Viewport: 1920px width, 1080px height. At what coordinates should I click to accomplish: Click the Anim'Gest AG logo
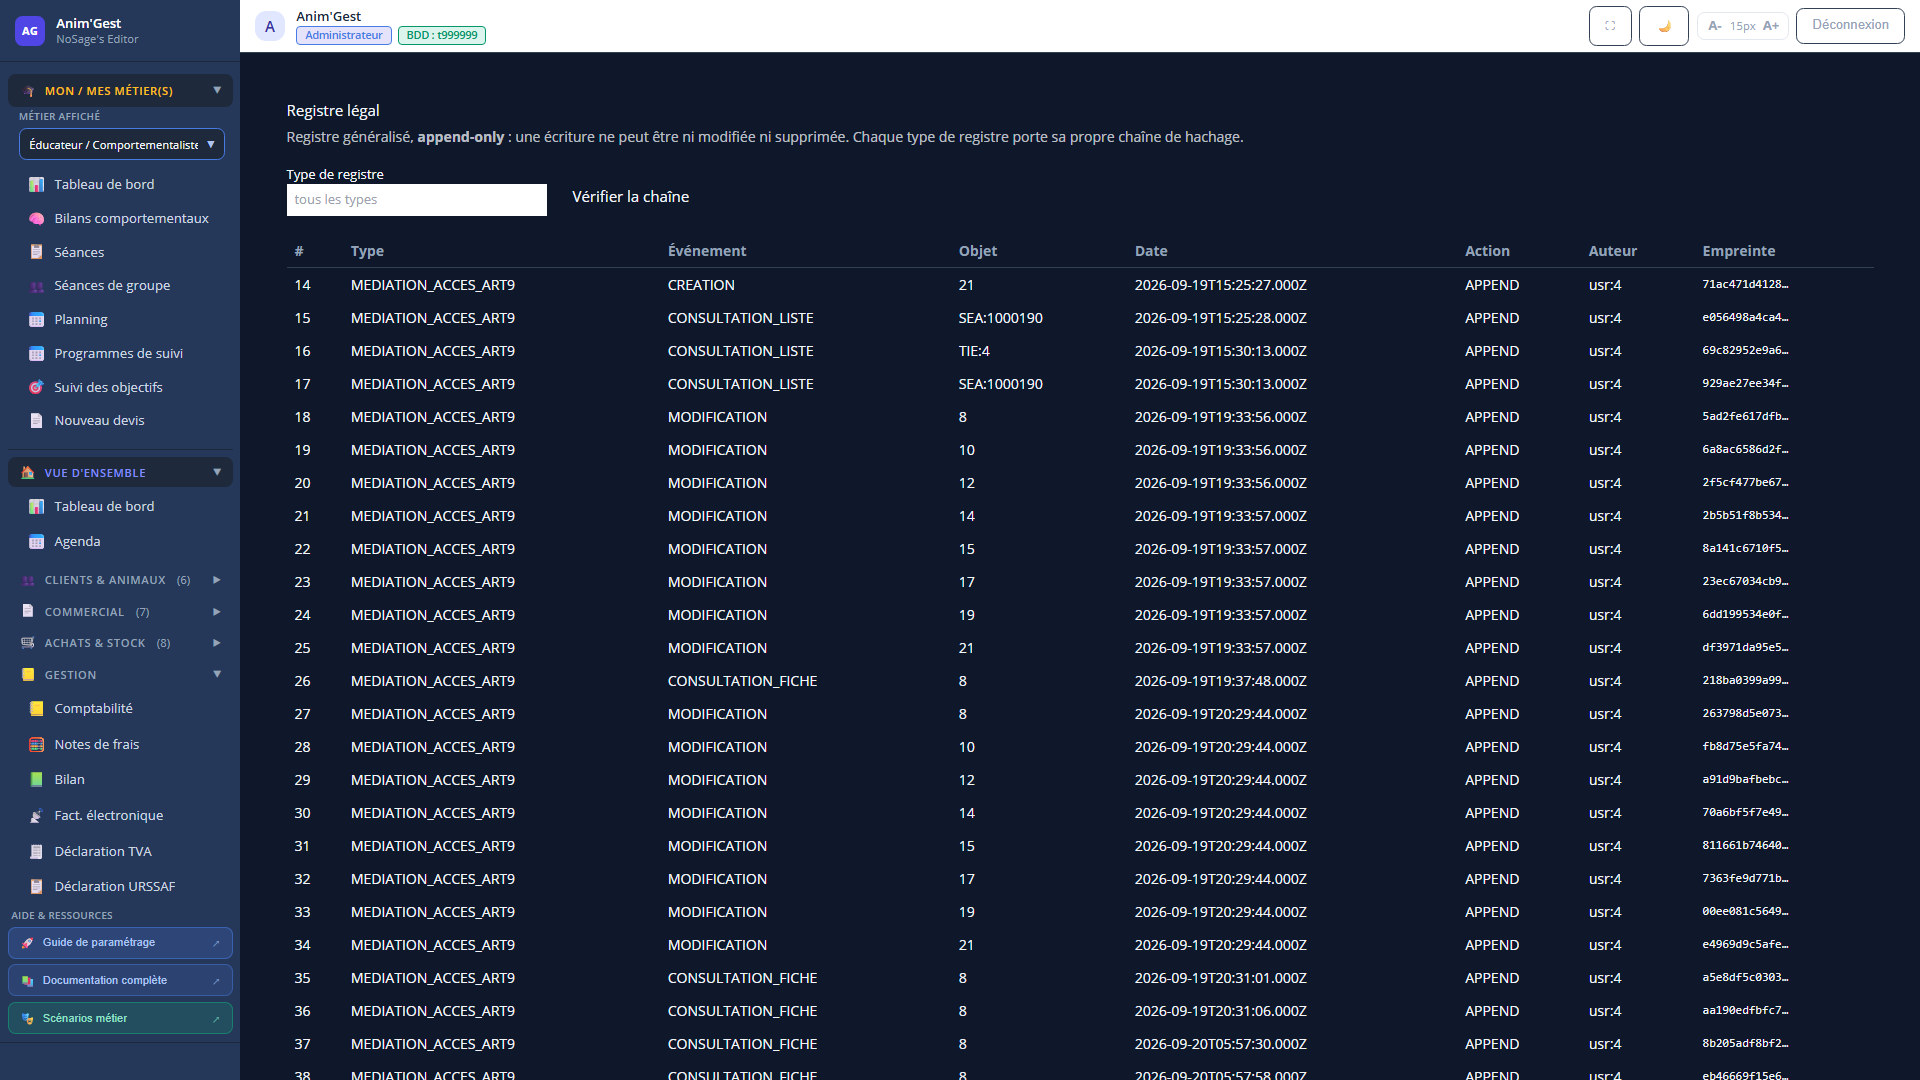[30, 31]
